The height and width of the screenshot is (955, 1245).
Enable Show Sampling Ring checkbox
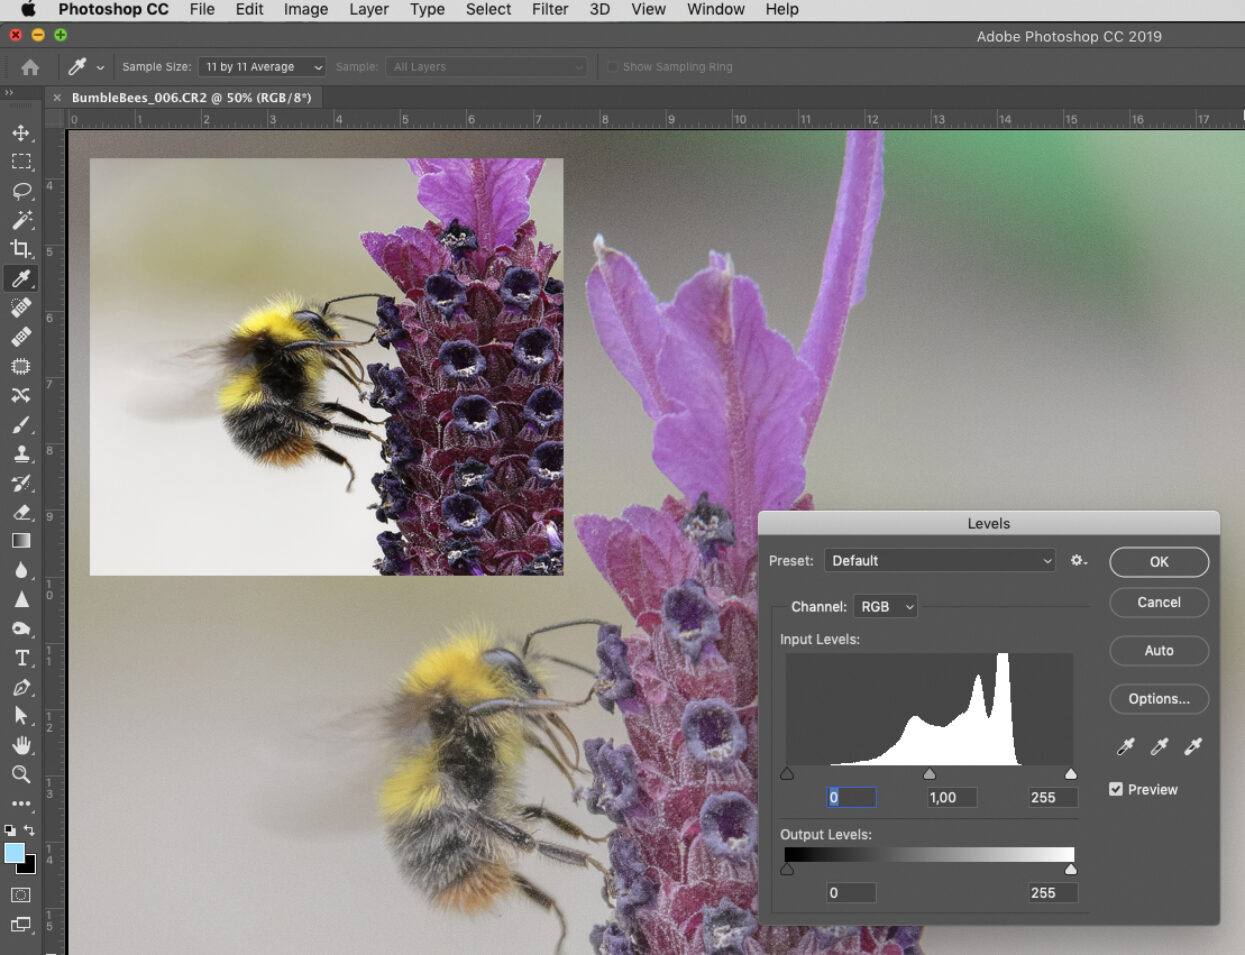click(613, 67)
